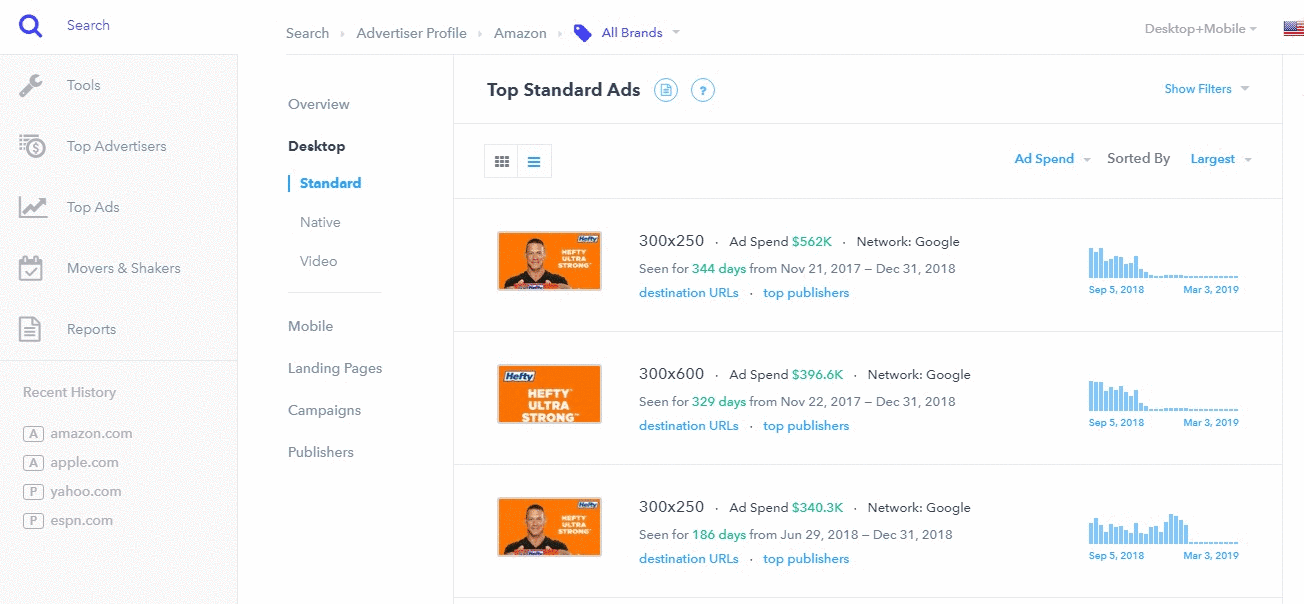Click the Top Advertisers dollar icon

[x=32, y=146]
